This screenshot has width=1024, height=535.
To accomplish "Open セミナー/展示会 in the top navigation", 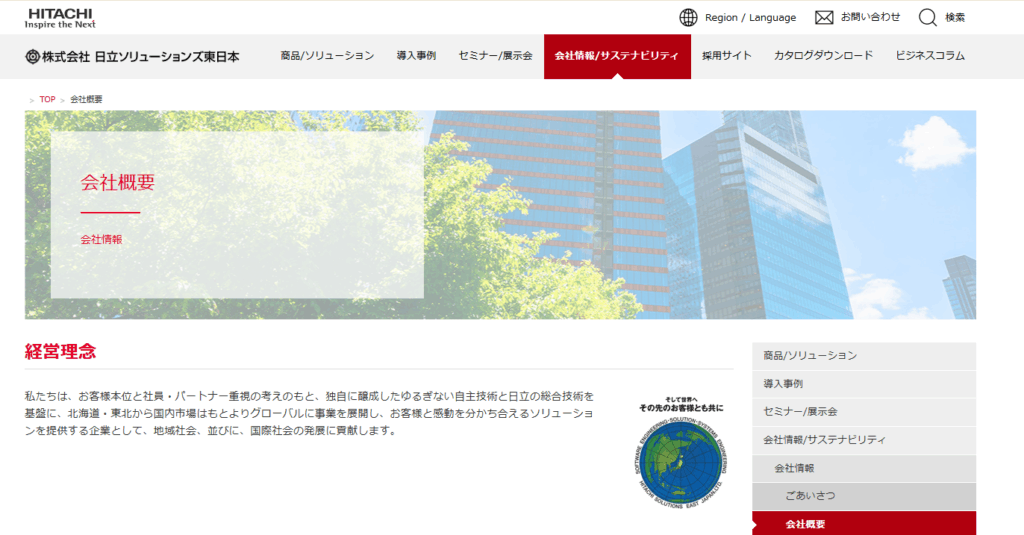I will click(x=495, y=56).
